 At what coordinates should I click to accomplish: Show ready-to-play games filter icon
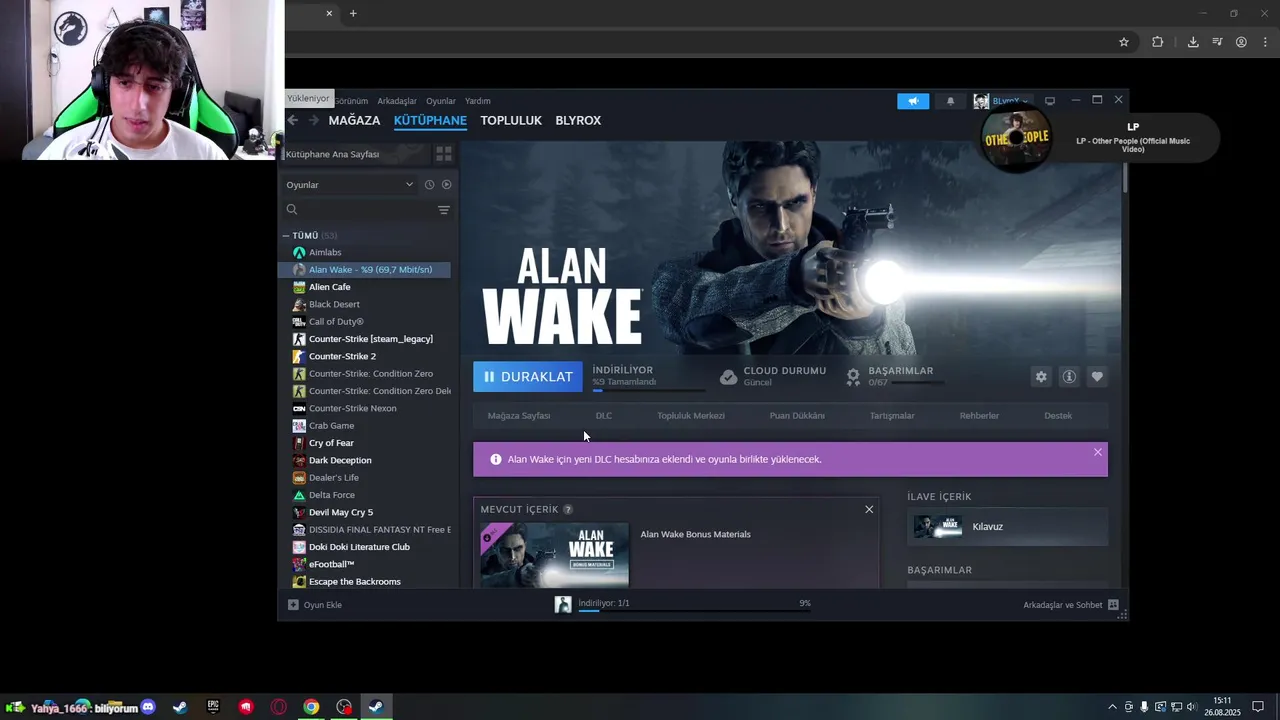(x=446, y=185)
